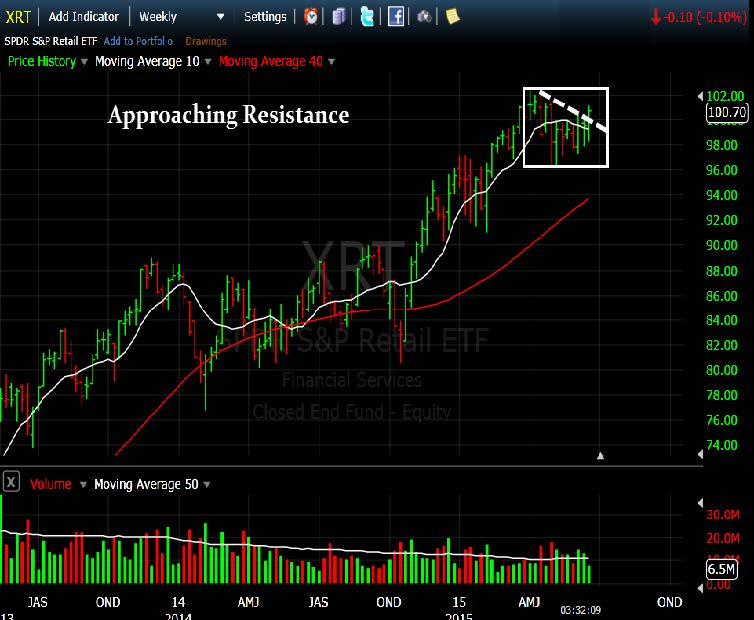The height and width of the screenshot is (620, 754).
Task: Click Add Indicator
Action: 84,17
